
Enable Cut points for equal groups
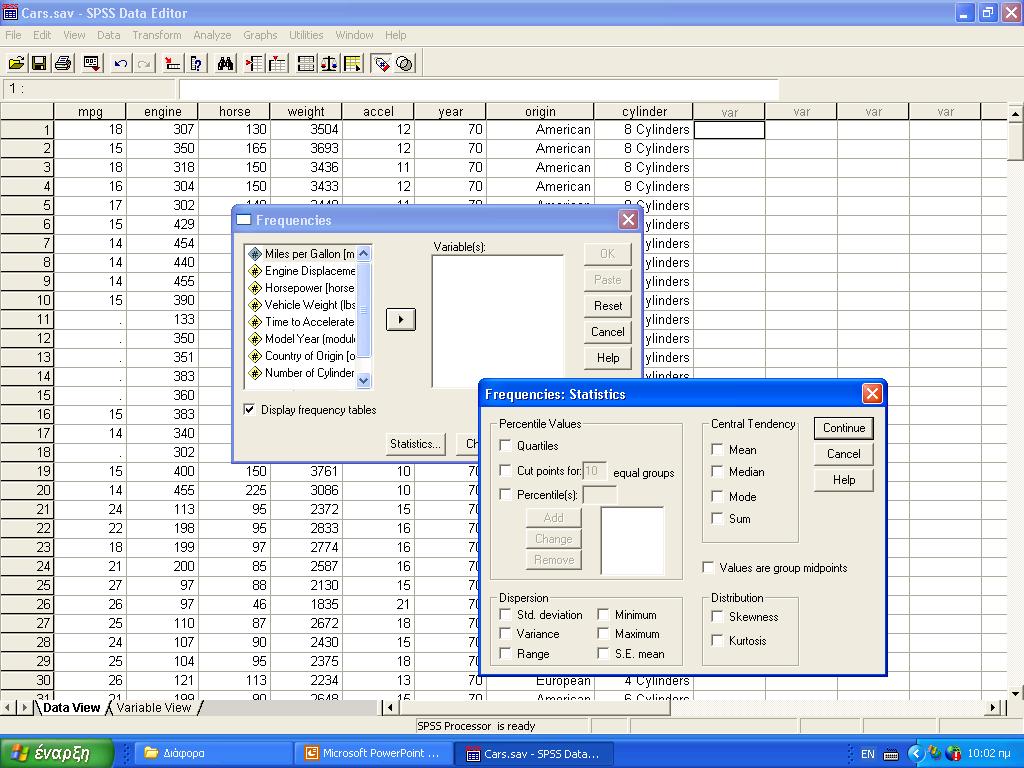point(505,470)
